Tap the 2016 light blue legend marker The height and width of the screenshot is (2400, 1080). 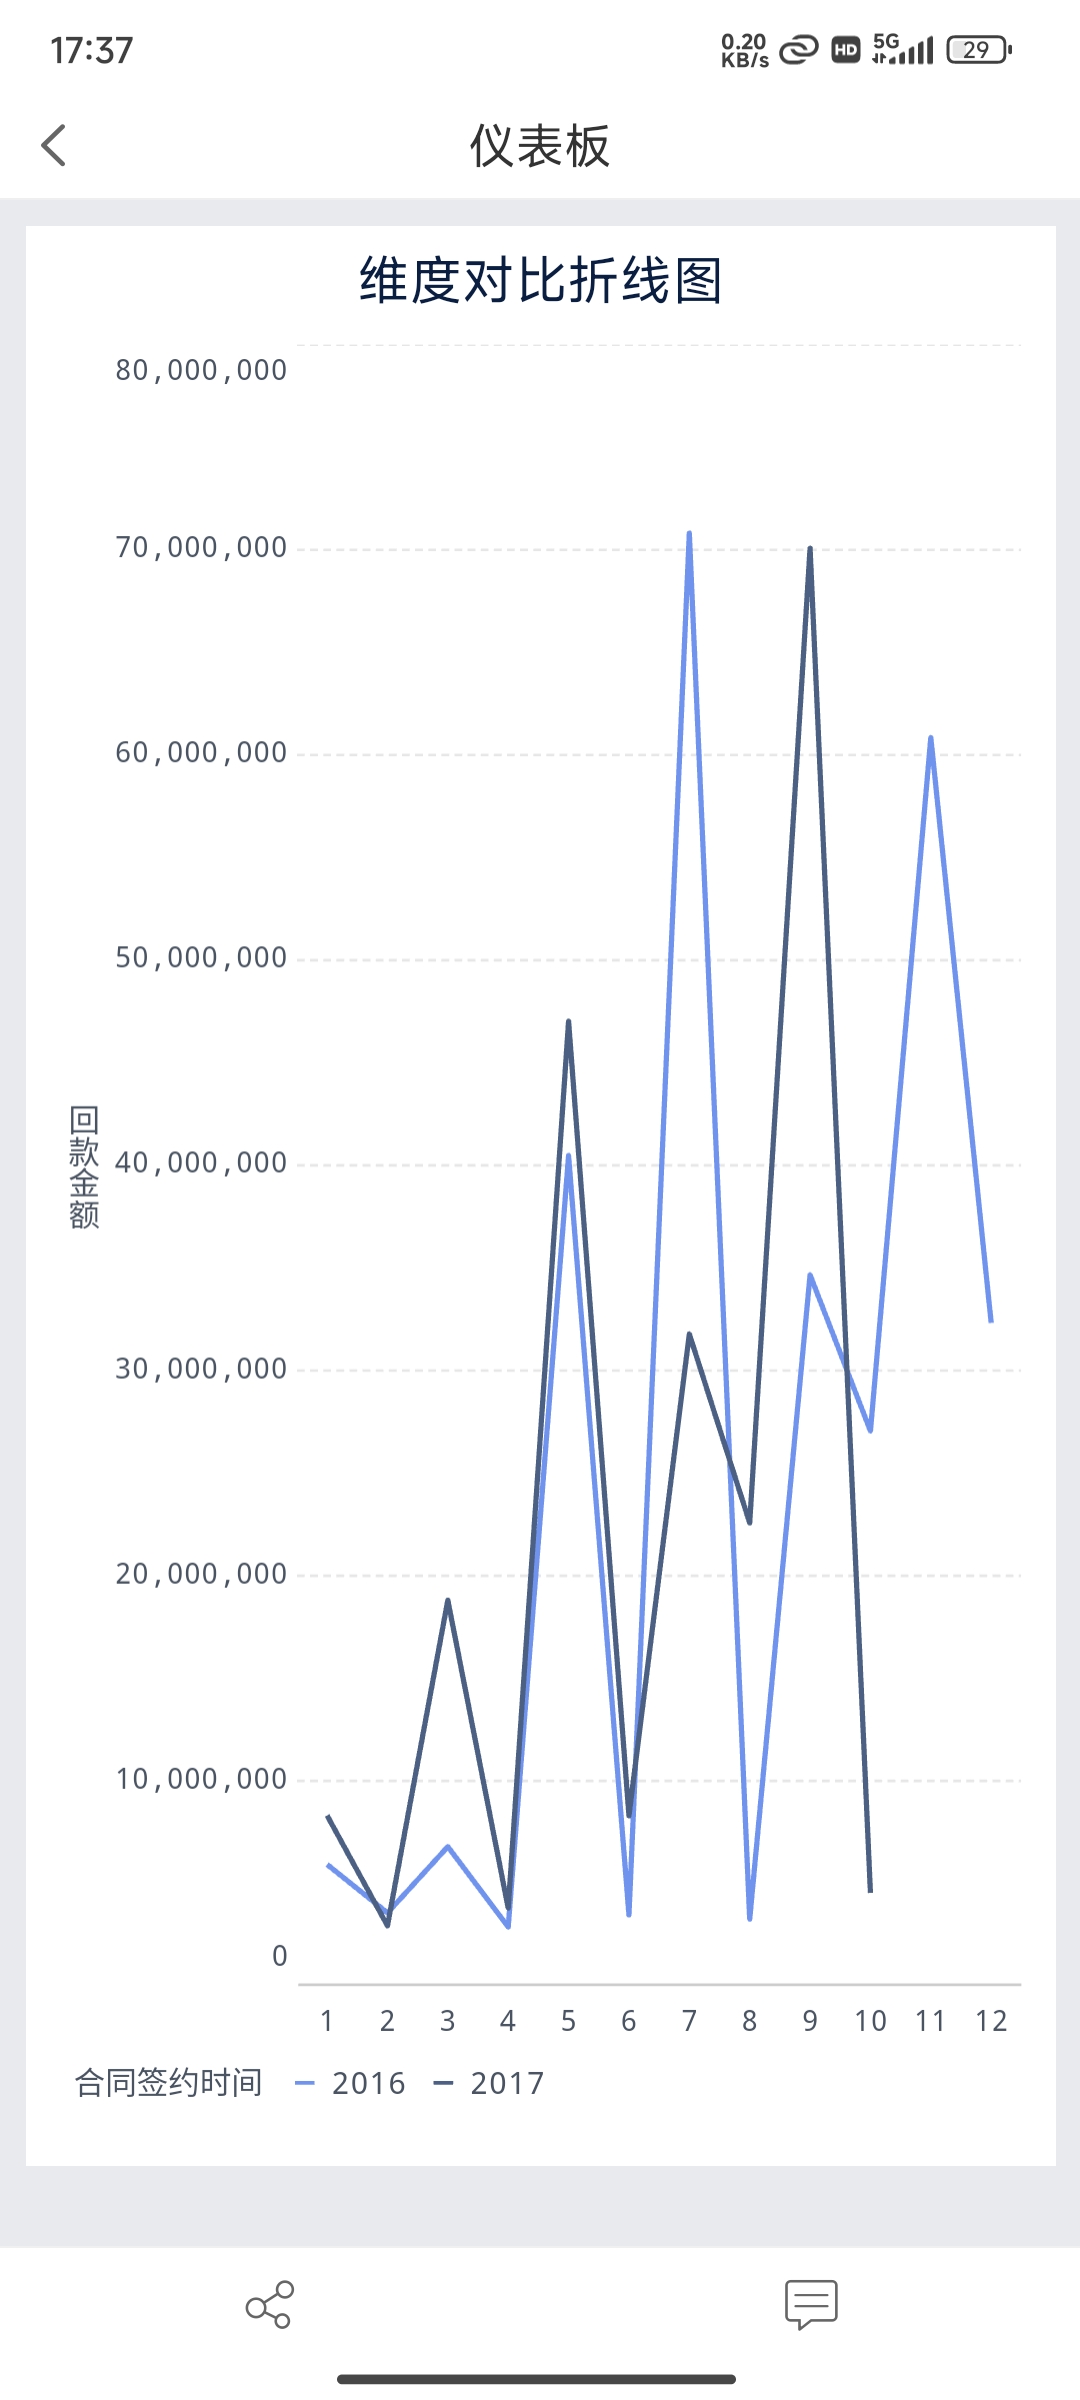click(305, 2084)
